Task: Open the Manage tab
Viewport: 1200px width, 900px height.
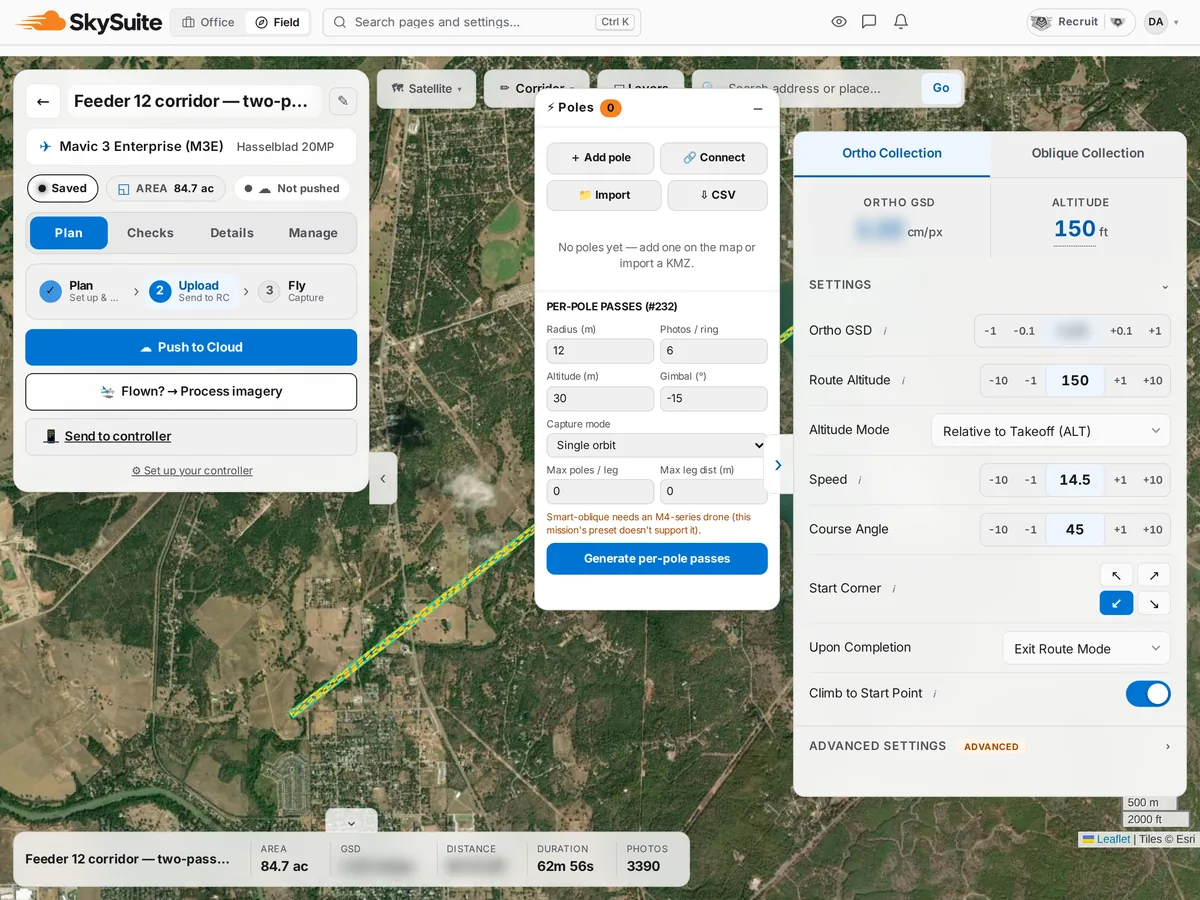Action: [x=313, y=233]
